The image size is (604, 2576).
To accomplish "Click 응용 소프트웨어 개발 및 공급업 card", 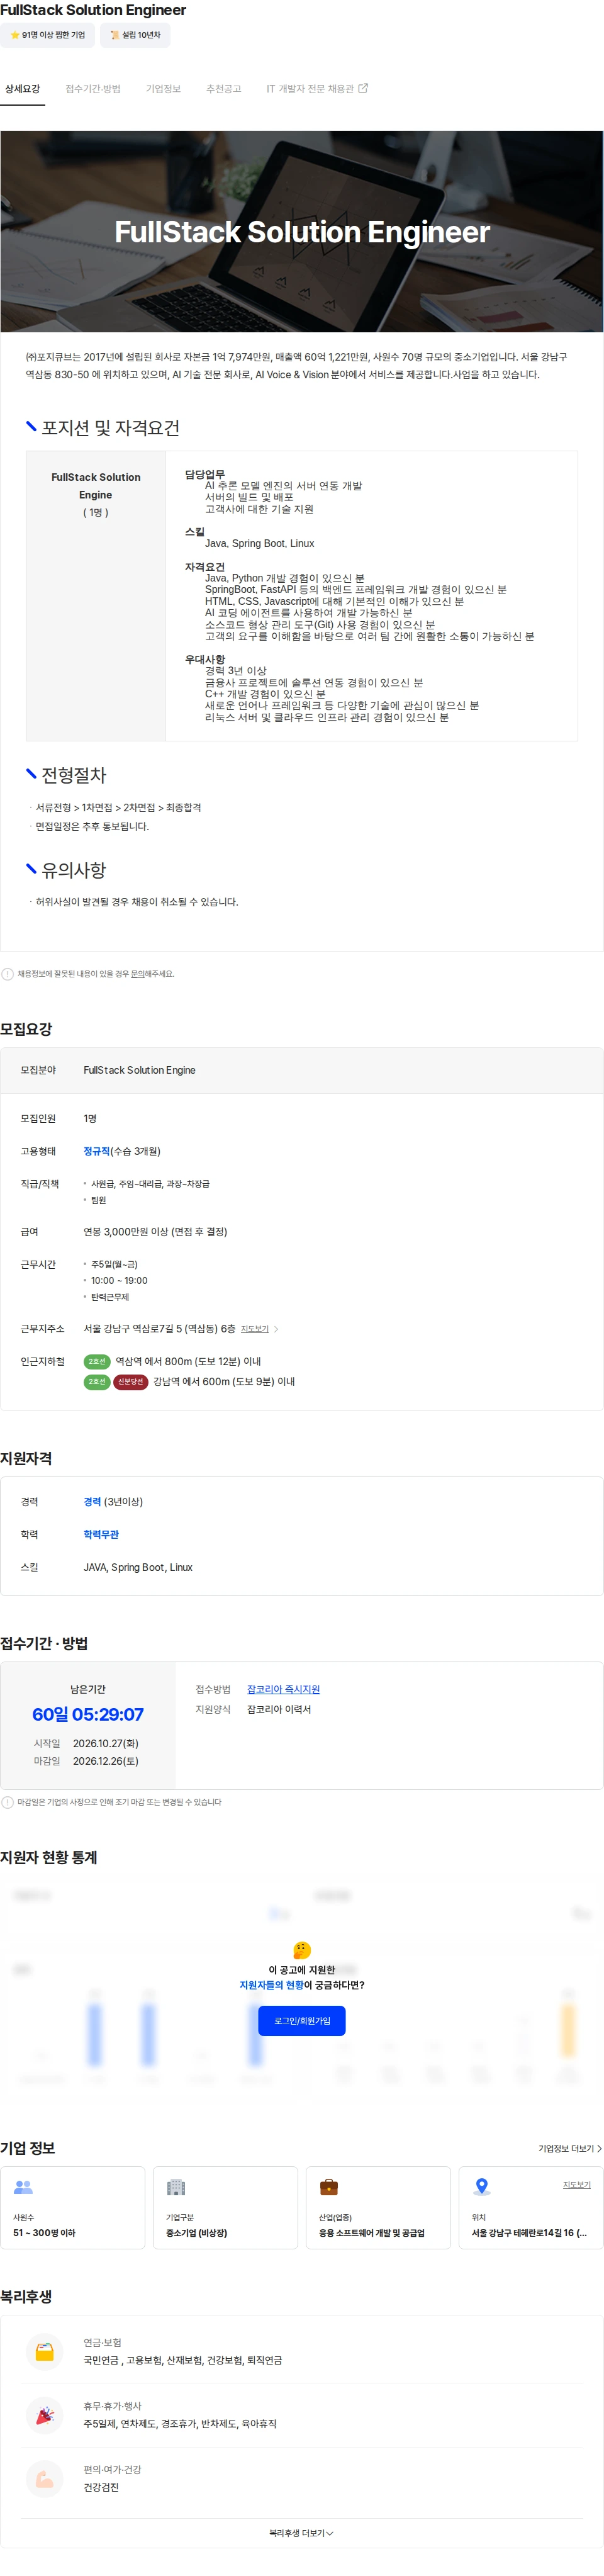I will 378,2207.
